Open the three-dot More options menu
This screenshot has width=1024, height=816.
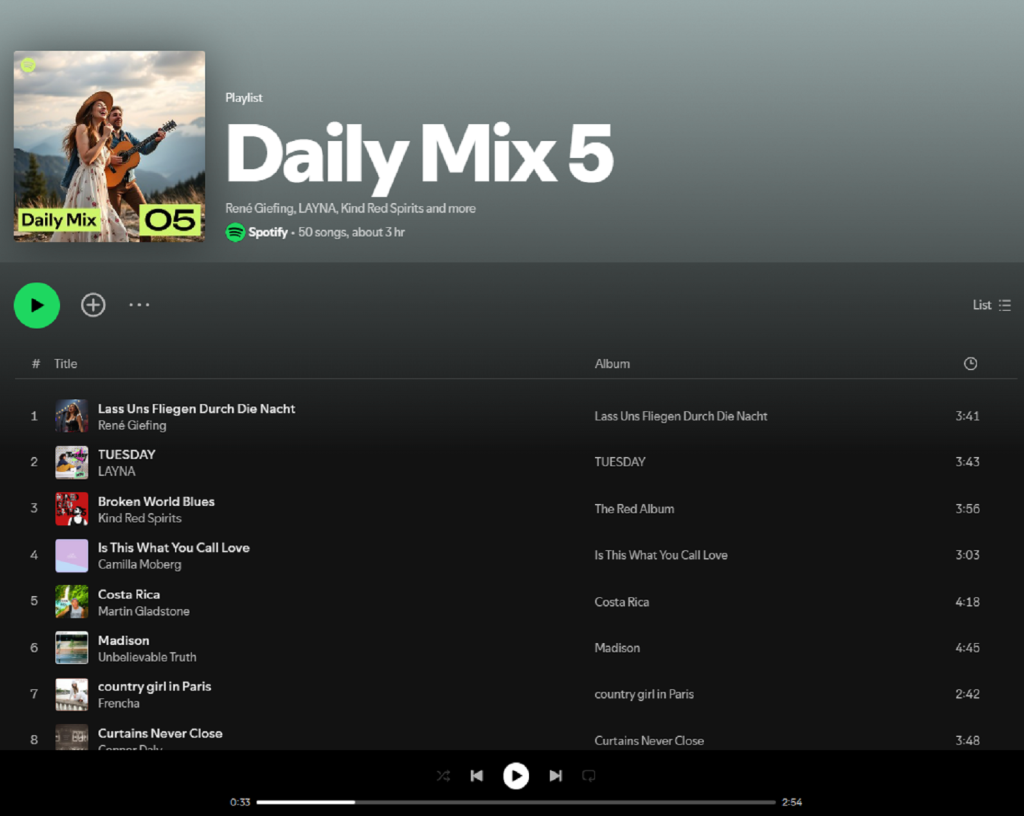pyautogui.click(x=139, y=305)
